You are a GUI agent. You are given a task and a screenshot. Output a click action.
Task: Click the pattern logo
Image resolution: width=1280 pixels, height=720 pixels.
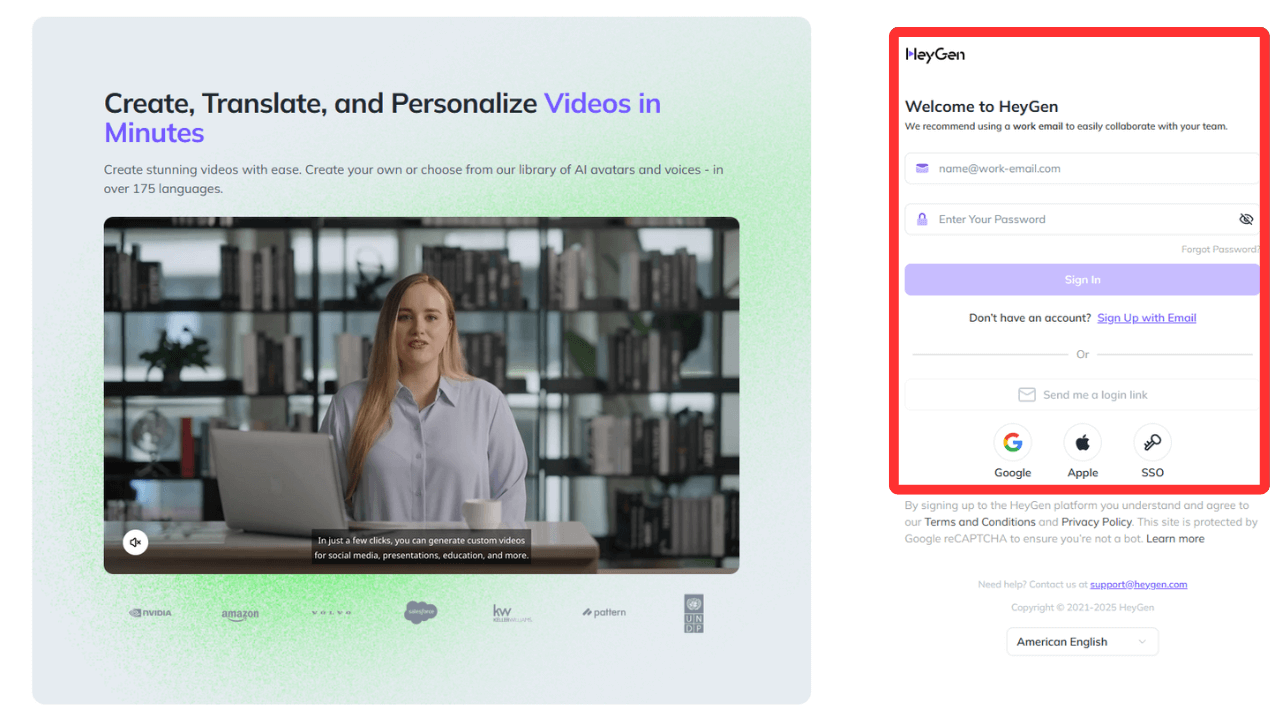pyautogui.click(x=604, y=612)
